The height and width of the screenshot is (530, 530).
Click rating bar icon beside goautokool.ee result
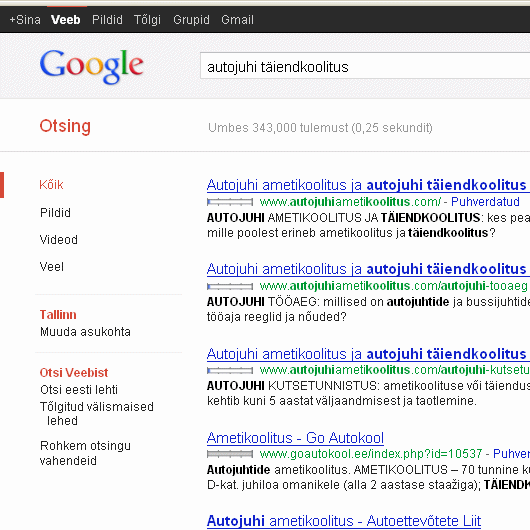pyautogui.click(x=230, y=454)
